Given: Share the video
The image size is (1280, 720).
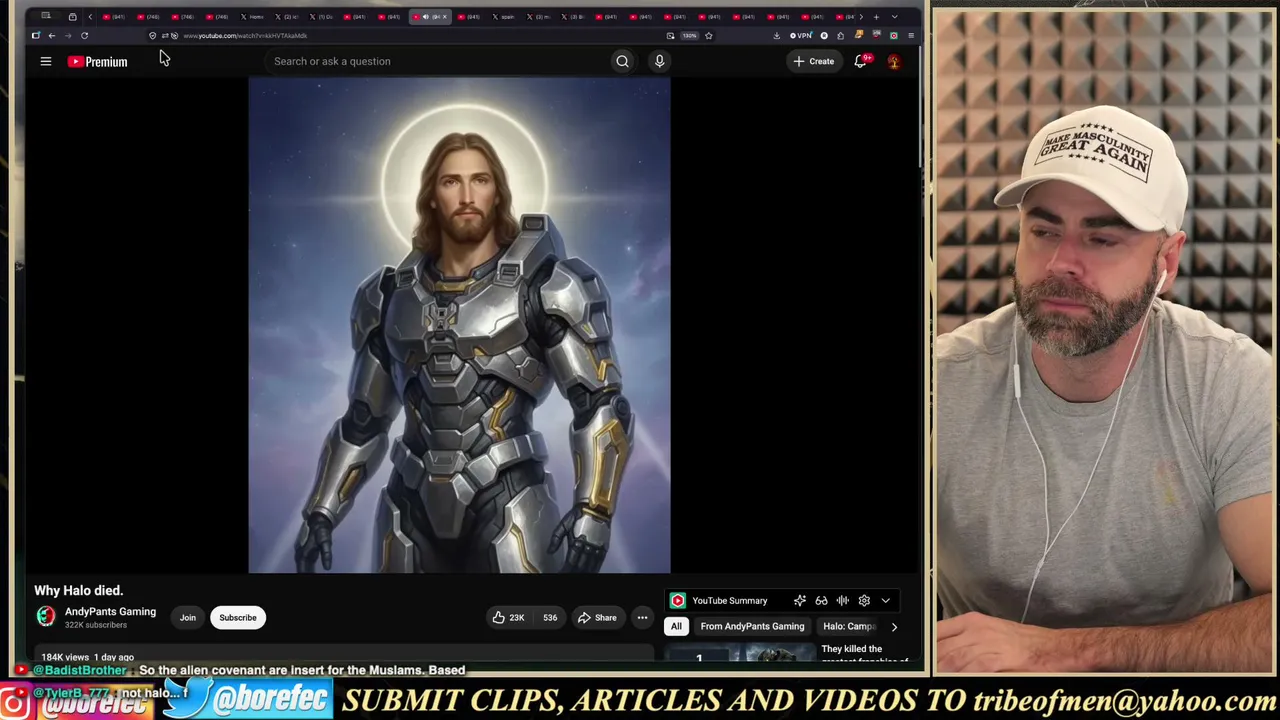Looking at the screenshot, I should [x=597, y=618].
